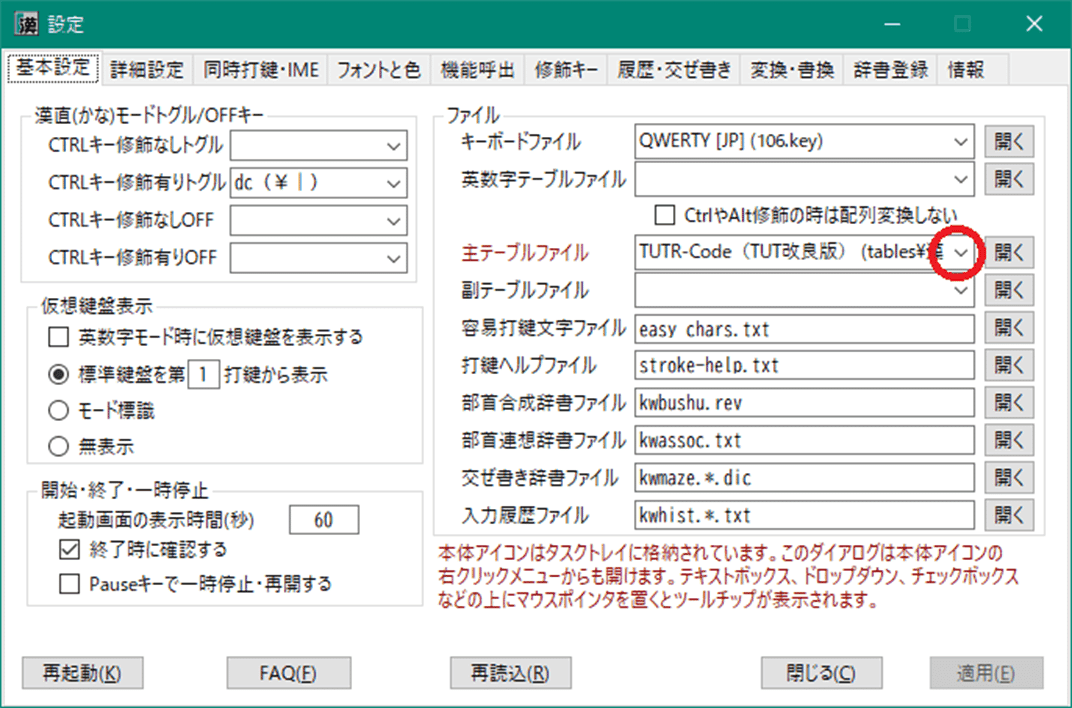This screenshot has width=1072, height=708.
Task: Click 開く for 打鍵ヘルプファイル
Action: coord(1009,366)
